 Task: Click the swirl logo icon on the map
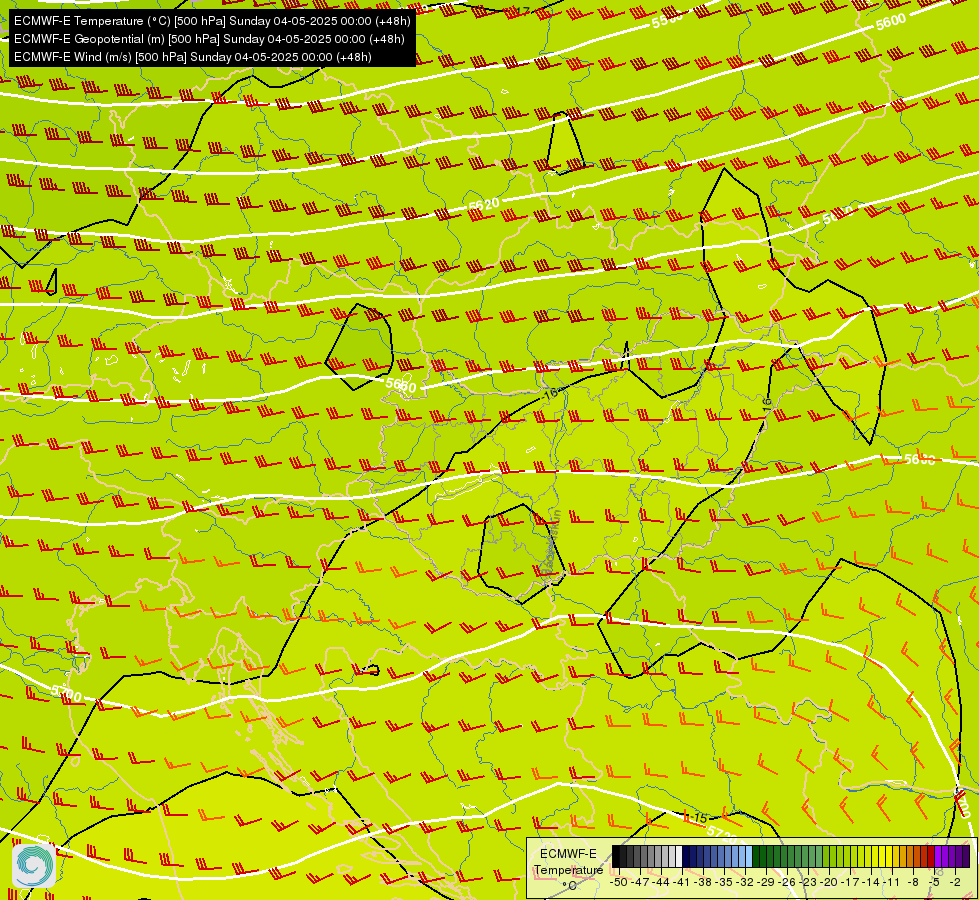pos(34,865)
